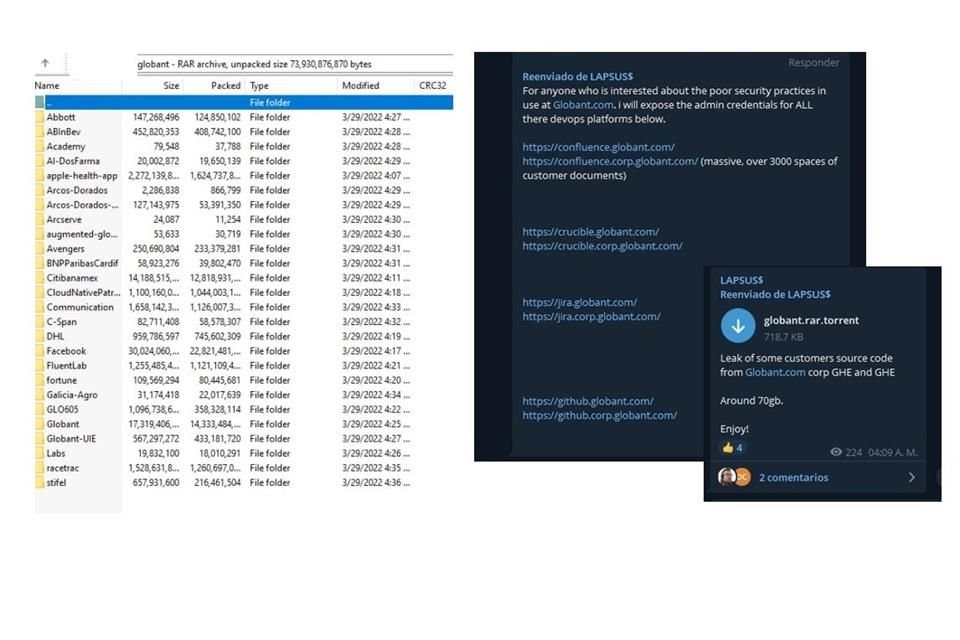This screenshot has height=640, width=960.
Task: Click the up-directory arrow icon
Action: coord(45,63)
